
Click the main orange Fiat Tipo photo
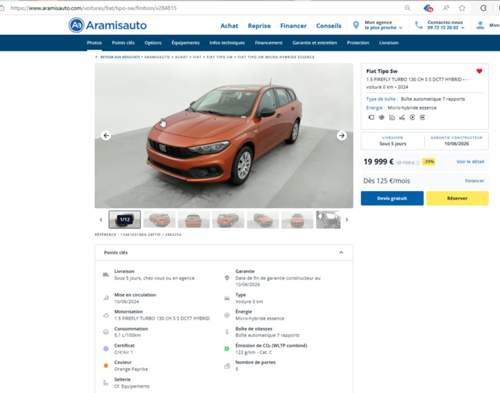(x=224, y=135)
